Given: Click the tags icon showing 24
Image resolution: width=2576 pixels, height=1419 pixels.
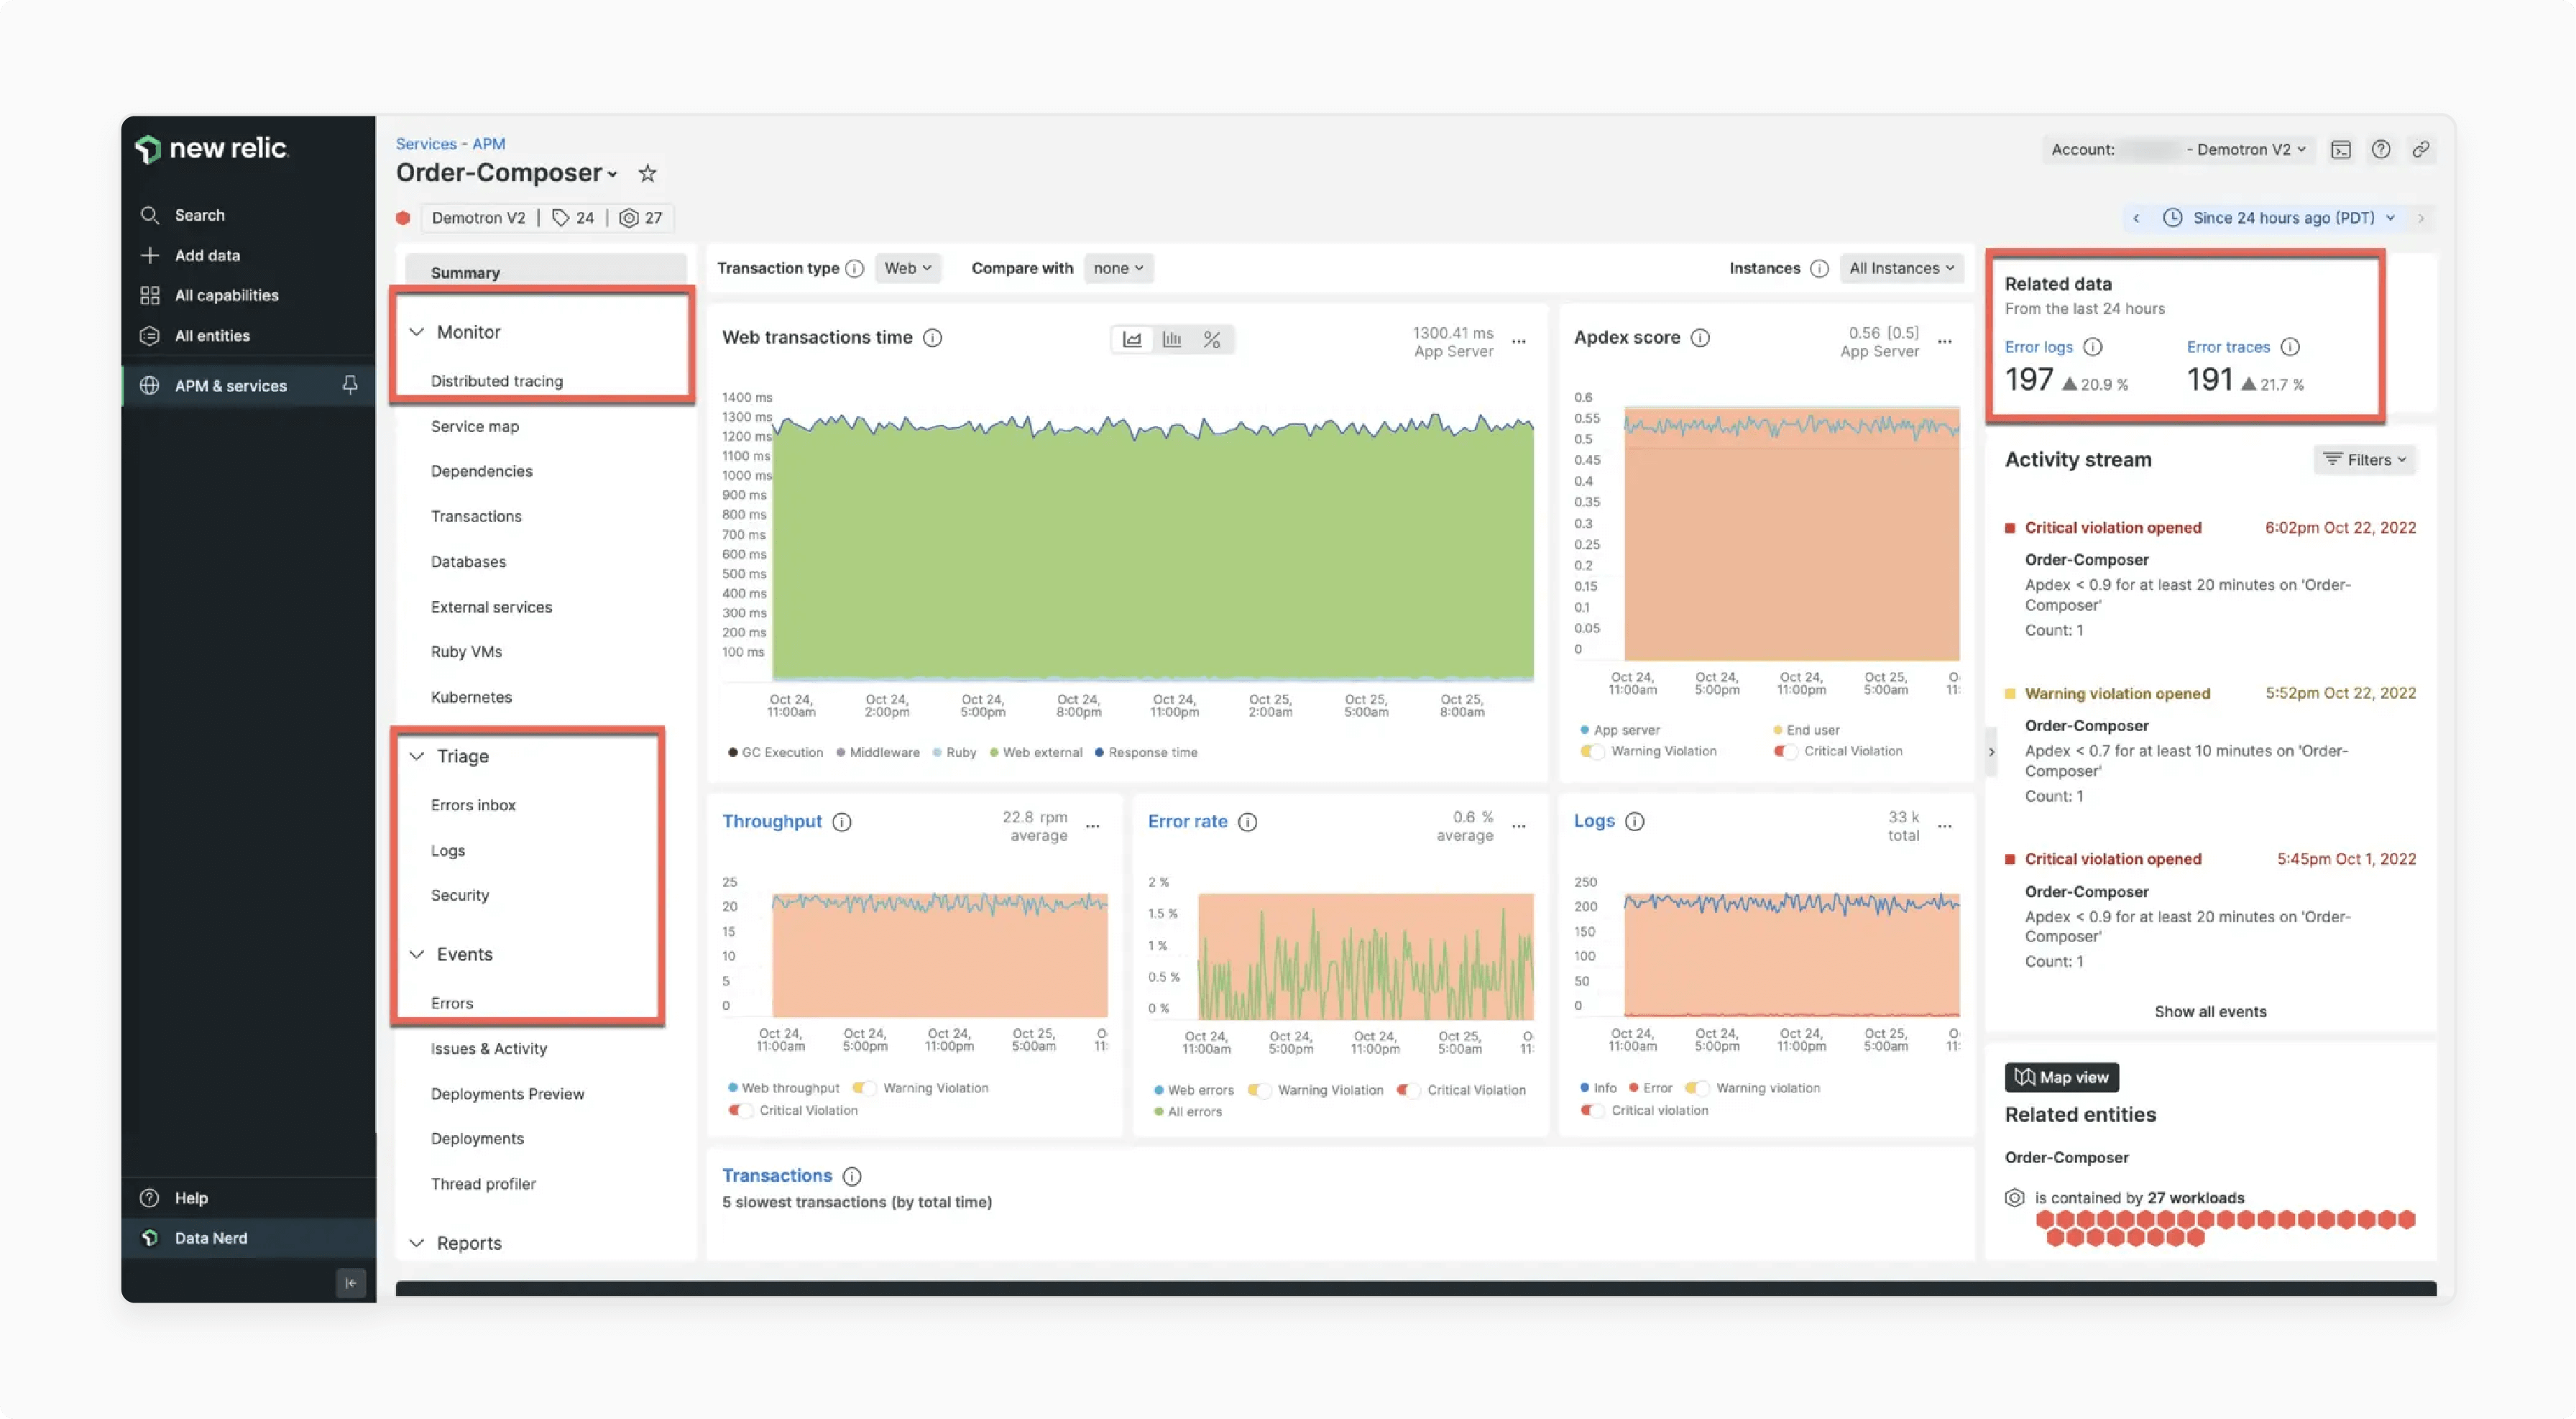Looking at the screenshot, I should point(561,218).
